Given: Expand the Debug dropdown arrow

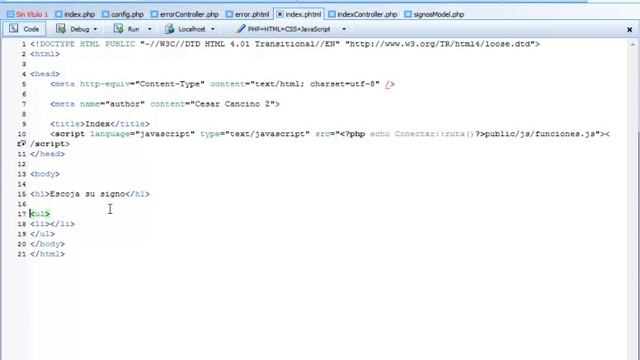Looking at the screenshot, I should pyautogui.click(x=95, y=29).
